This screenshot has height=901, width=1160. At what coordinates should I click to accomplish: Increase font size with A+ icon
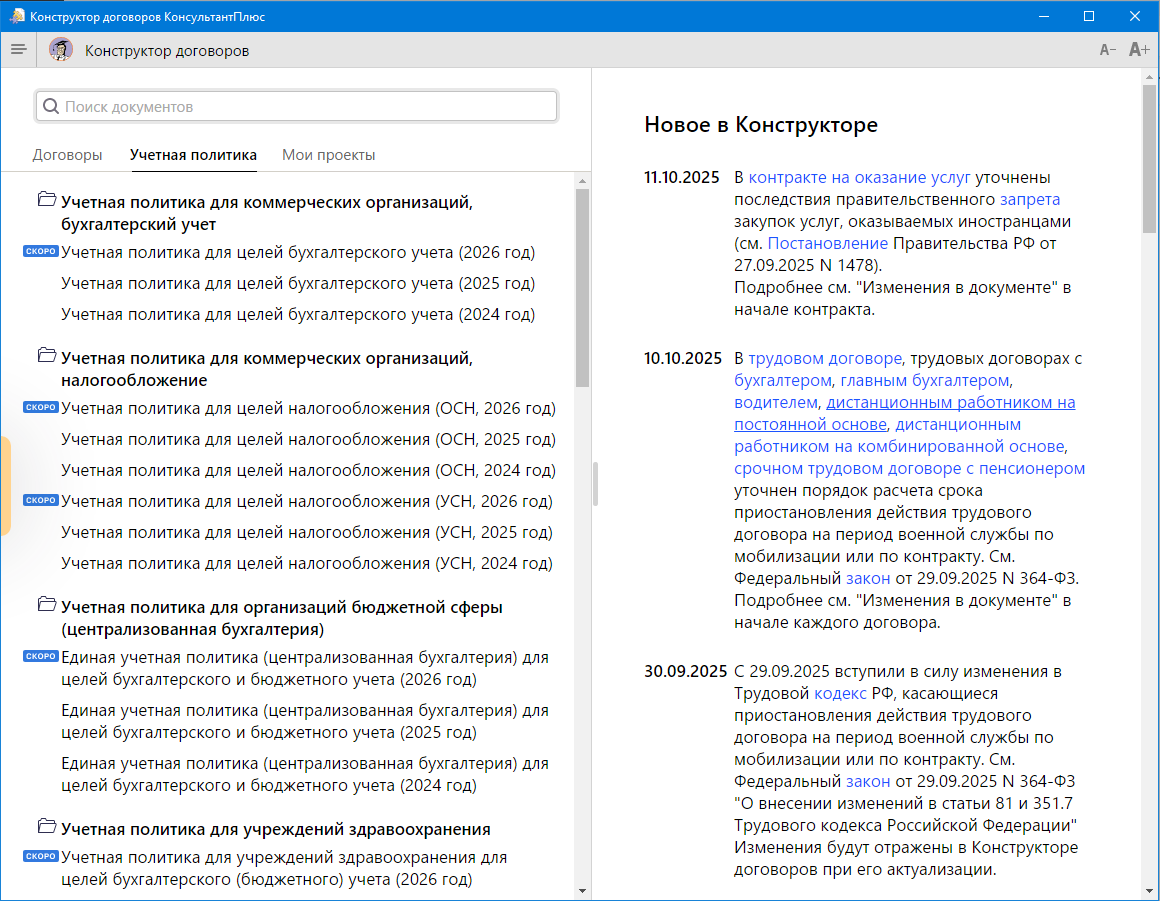point(1138,50)
